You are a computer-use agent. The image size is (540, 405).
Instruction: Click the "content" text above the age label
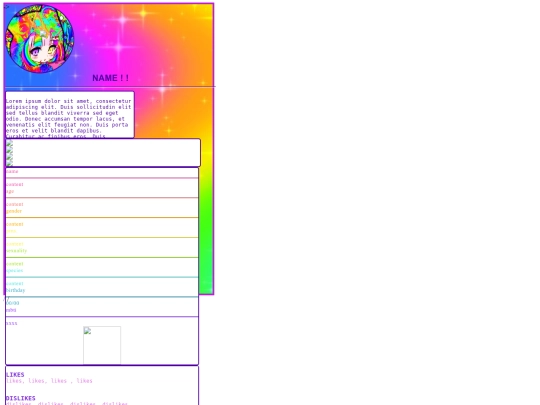pyautogui.click(x=15, y=184)
